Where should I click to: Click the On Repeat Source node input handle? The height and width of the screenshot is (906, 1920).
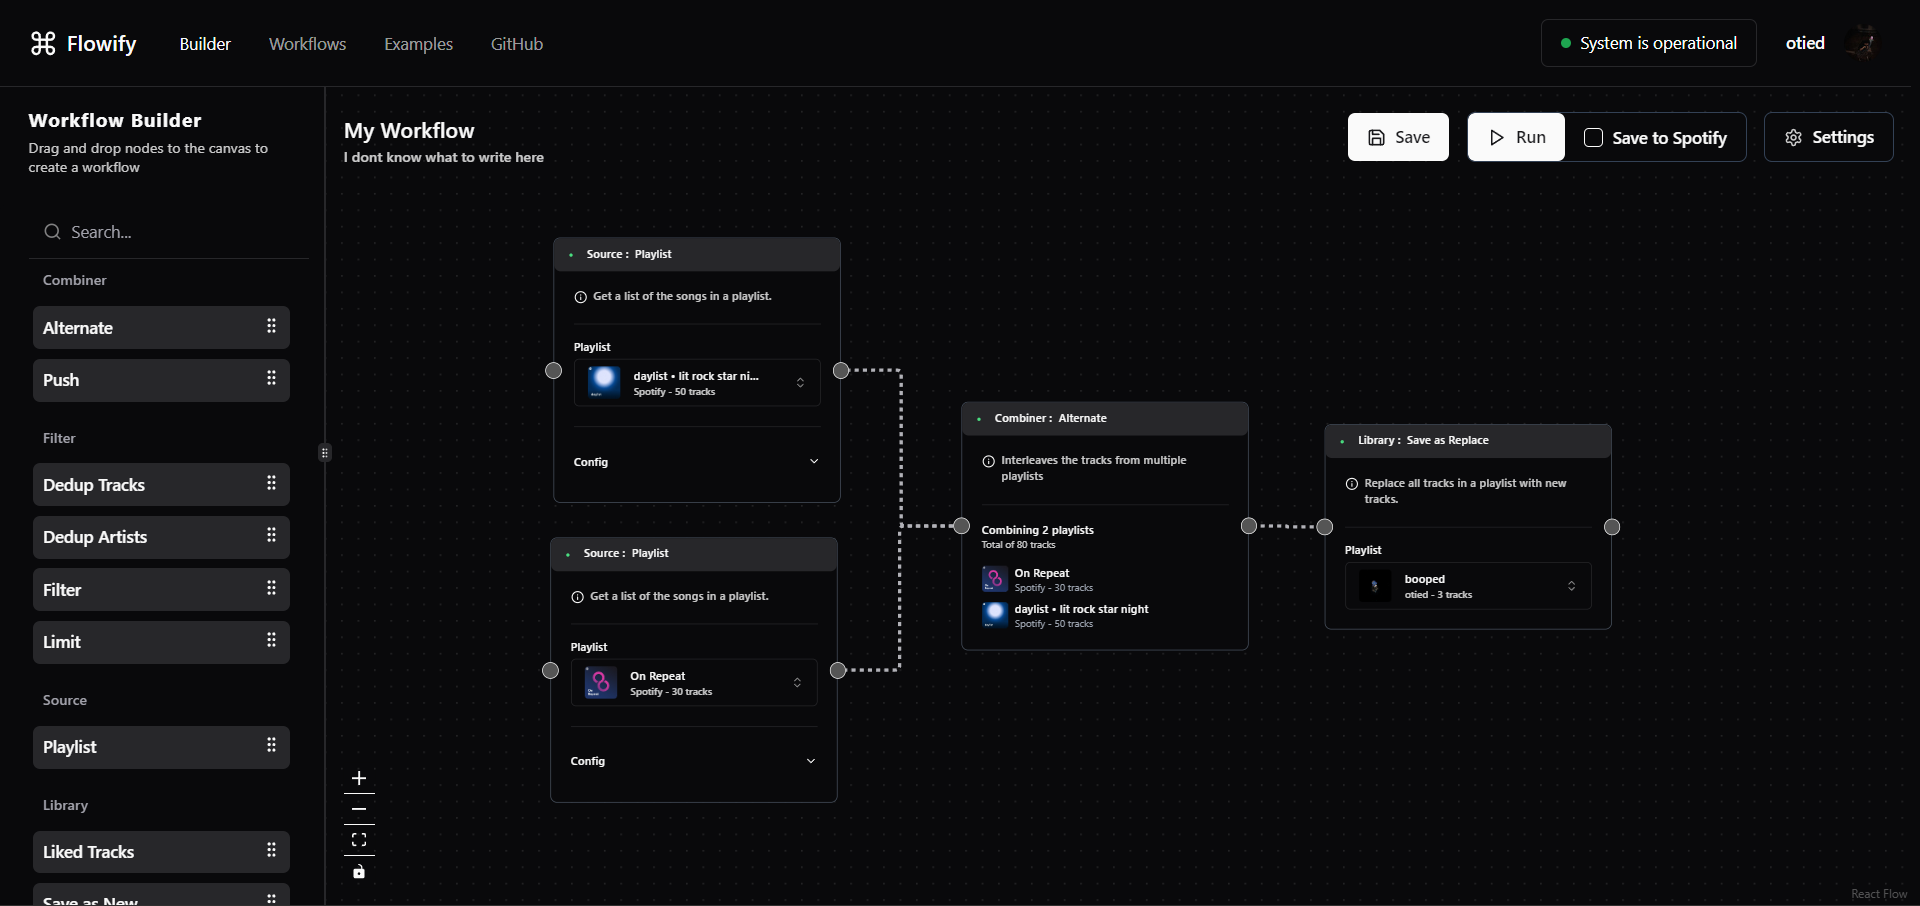point(550,670)
